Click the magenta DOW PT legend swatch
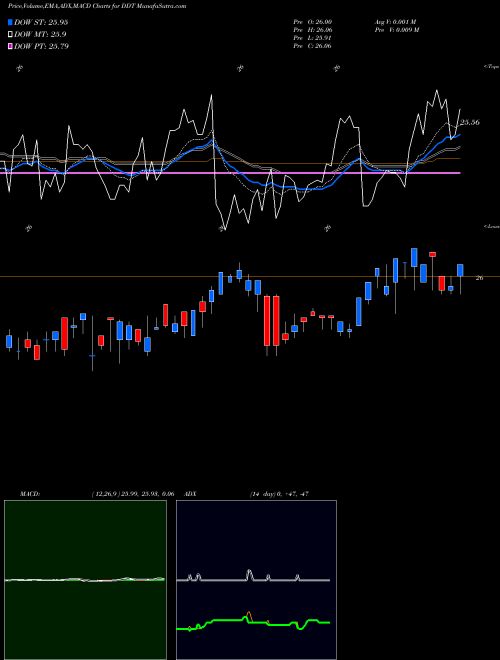 point(10,46)
